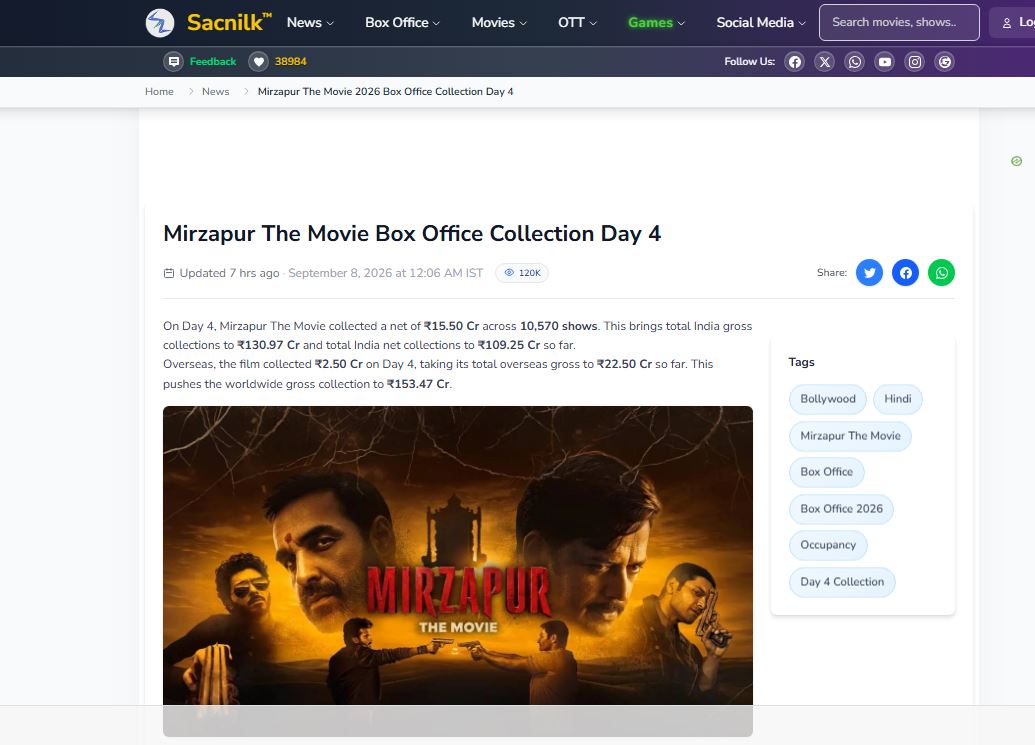Go to News breadcrumb
1035x745 pixels.
coord(215,92)
